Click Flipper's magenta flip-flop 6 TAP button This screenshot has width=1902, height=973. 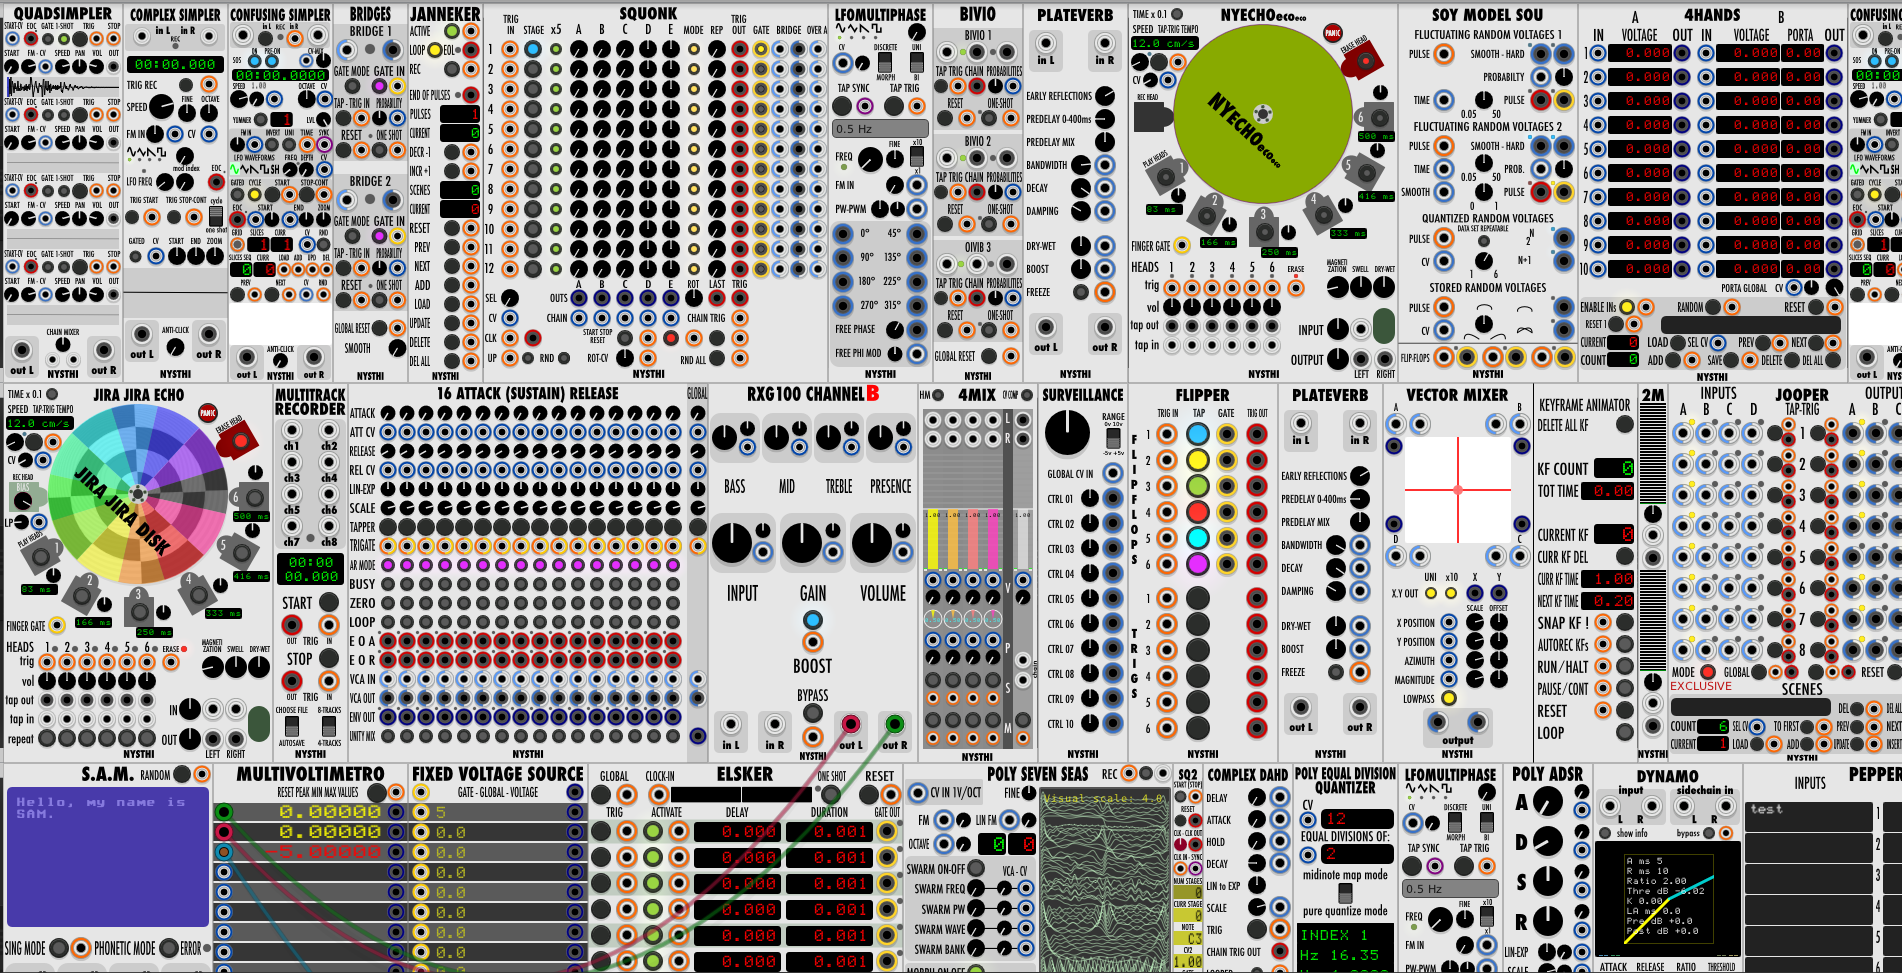1198,564
